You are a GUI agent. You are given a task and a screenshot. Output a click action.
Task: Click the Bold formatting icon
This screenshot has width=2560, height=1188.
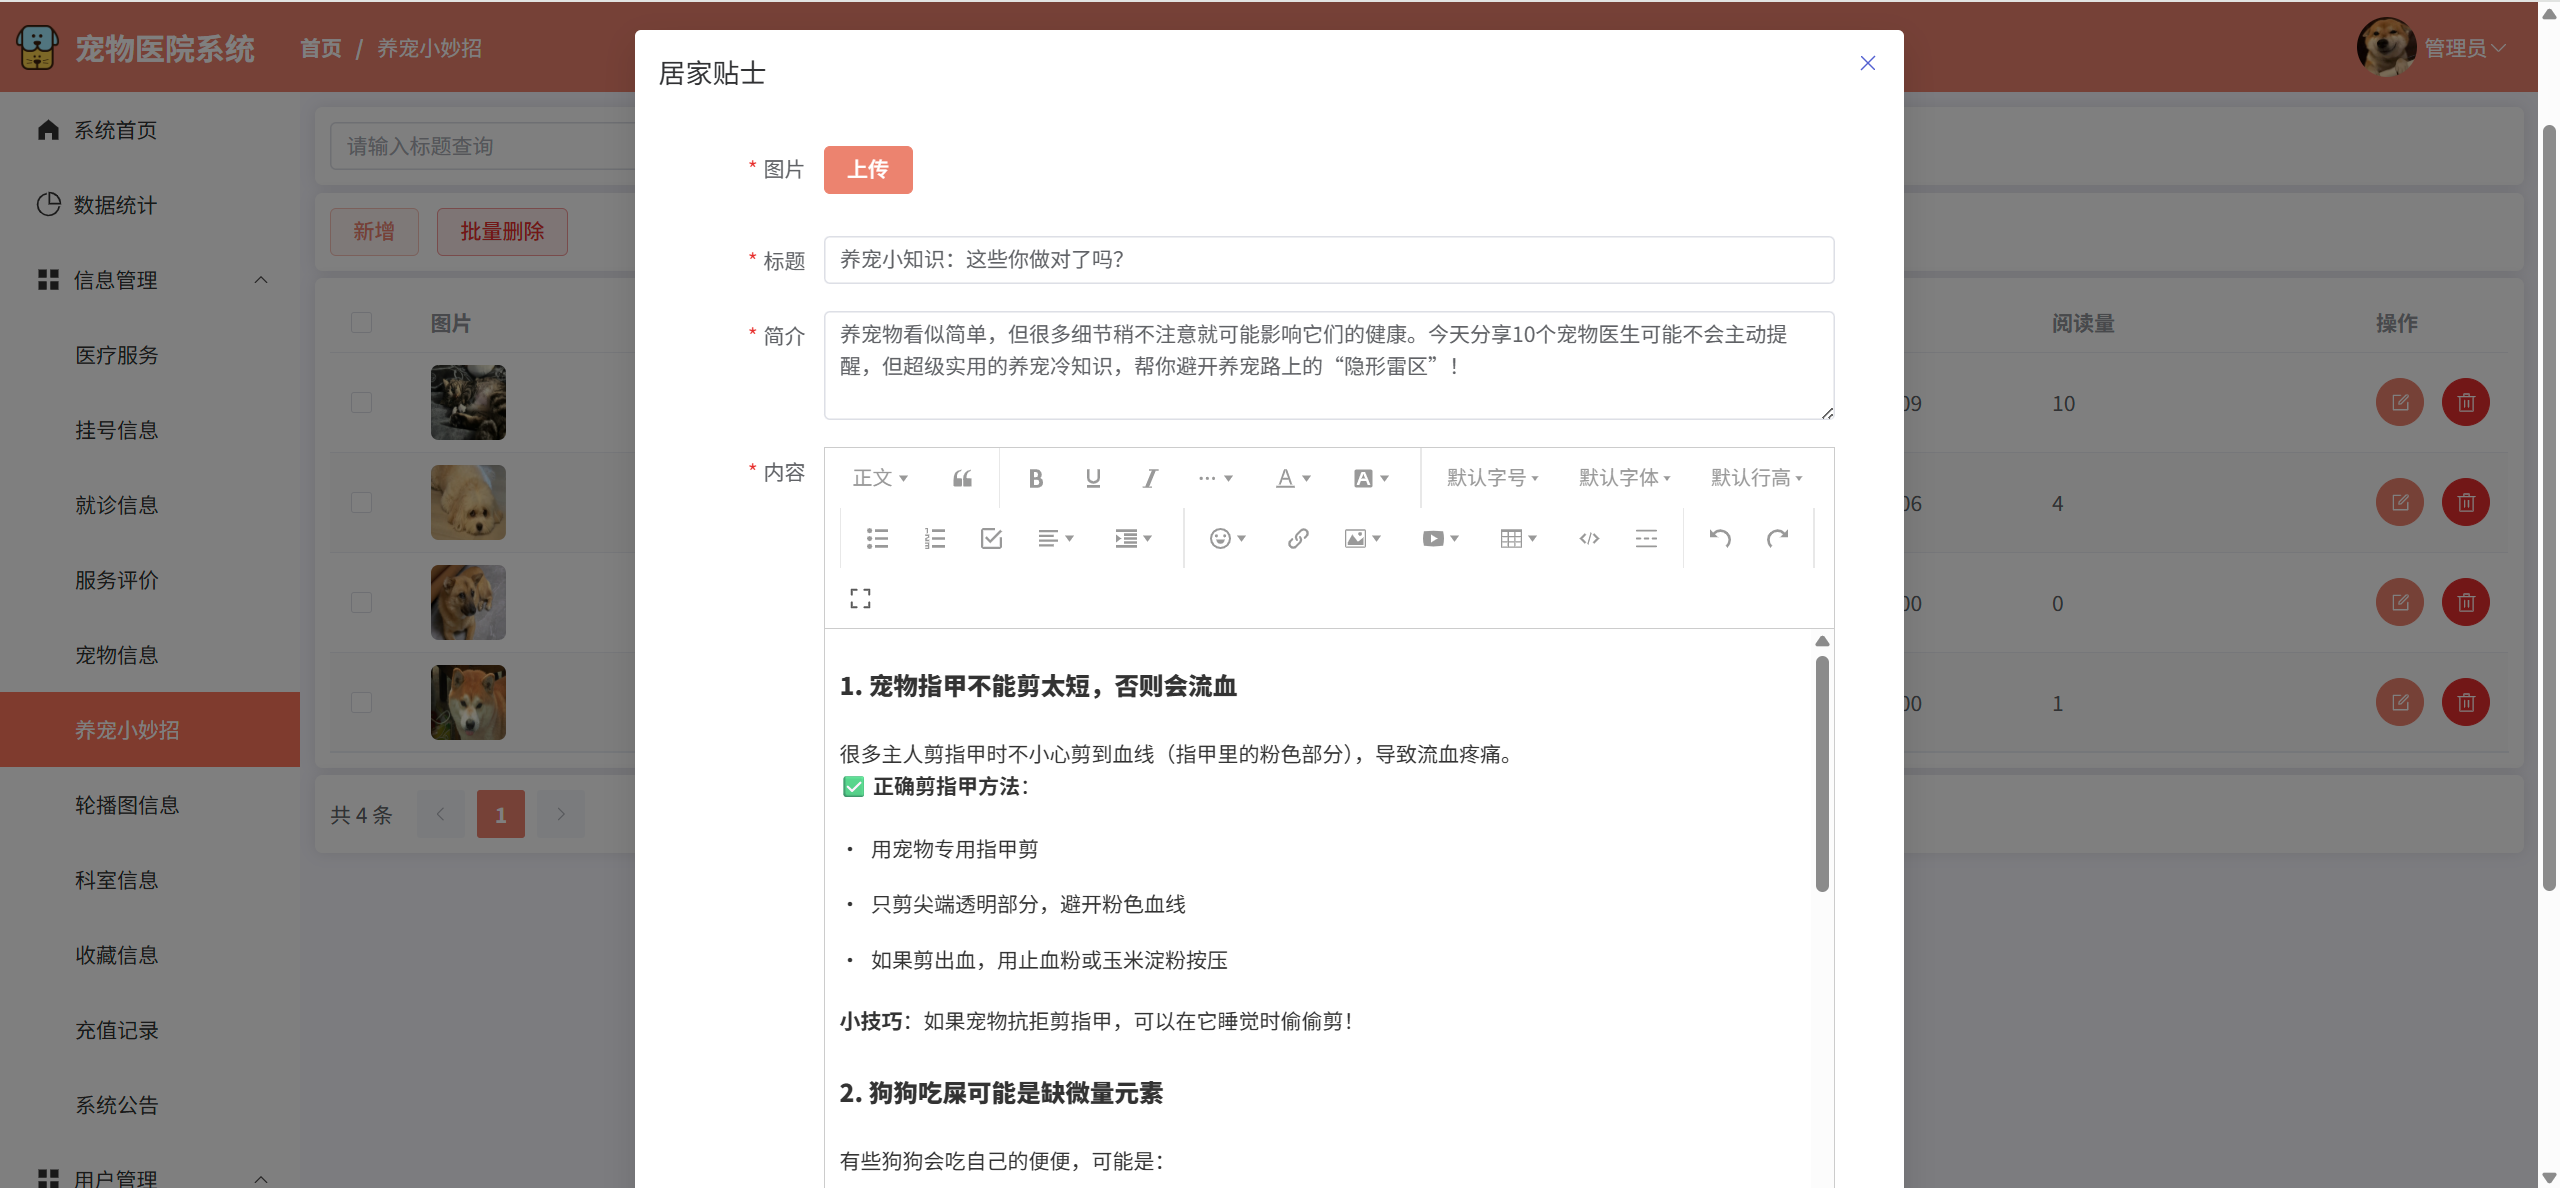[1036, 478]
